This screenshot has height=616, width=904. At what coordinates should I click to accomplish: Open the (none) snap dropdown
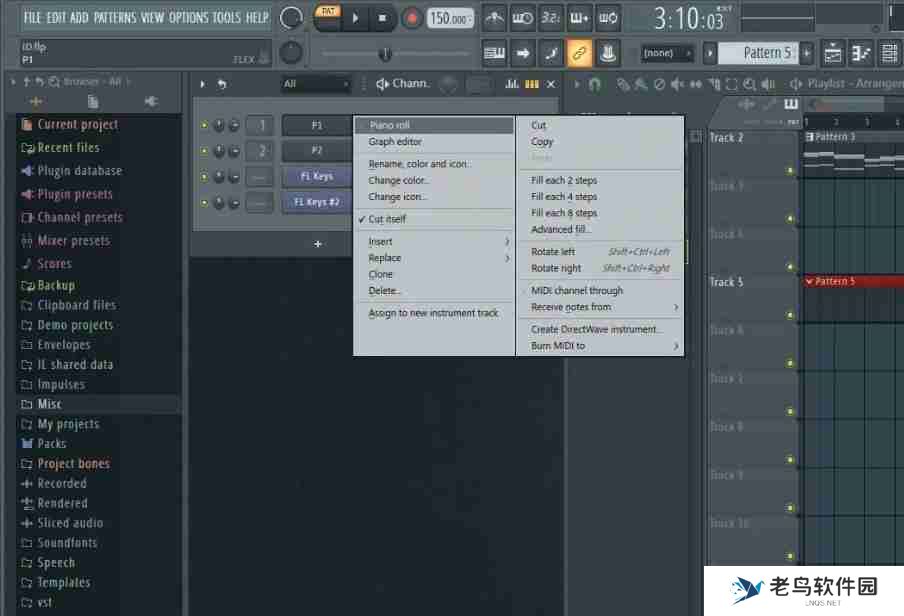click(x=666, y=53)
